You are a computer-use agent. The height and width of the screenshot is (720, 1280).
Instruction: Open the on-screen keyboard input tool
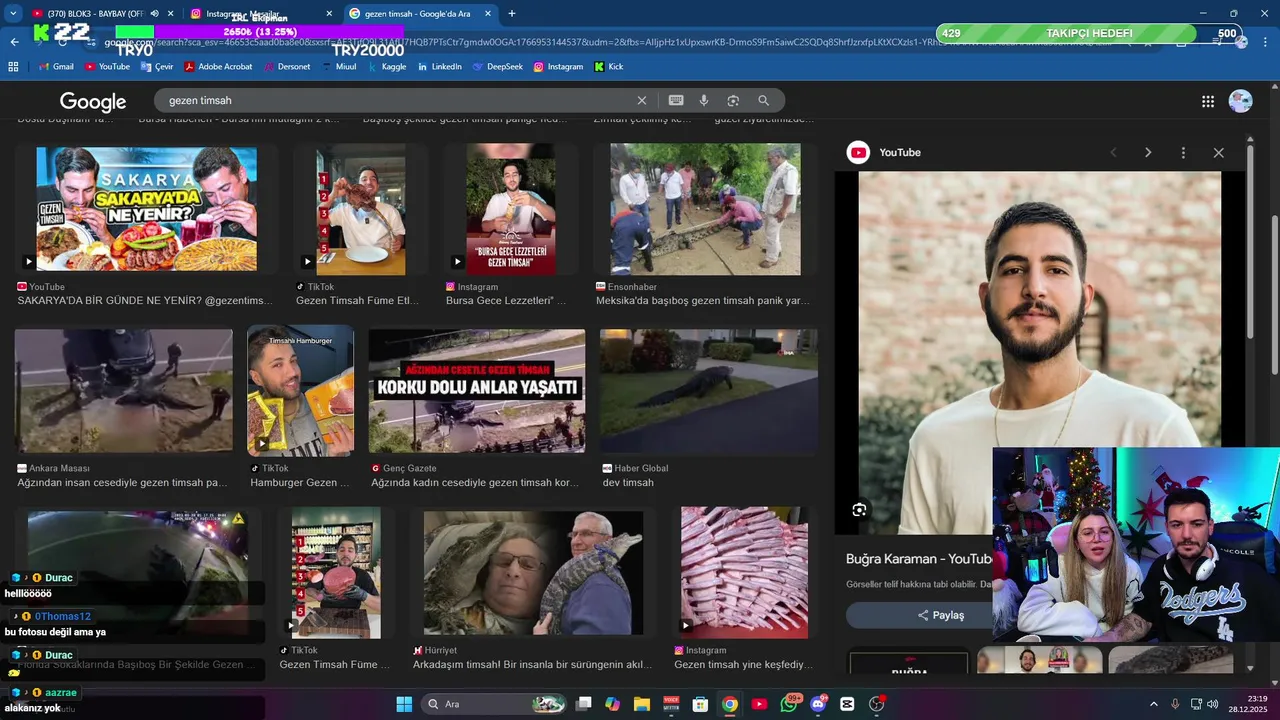676,100
